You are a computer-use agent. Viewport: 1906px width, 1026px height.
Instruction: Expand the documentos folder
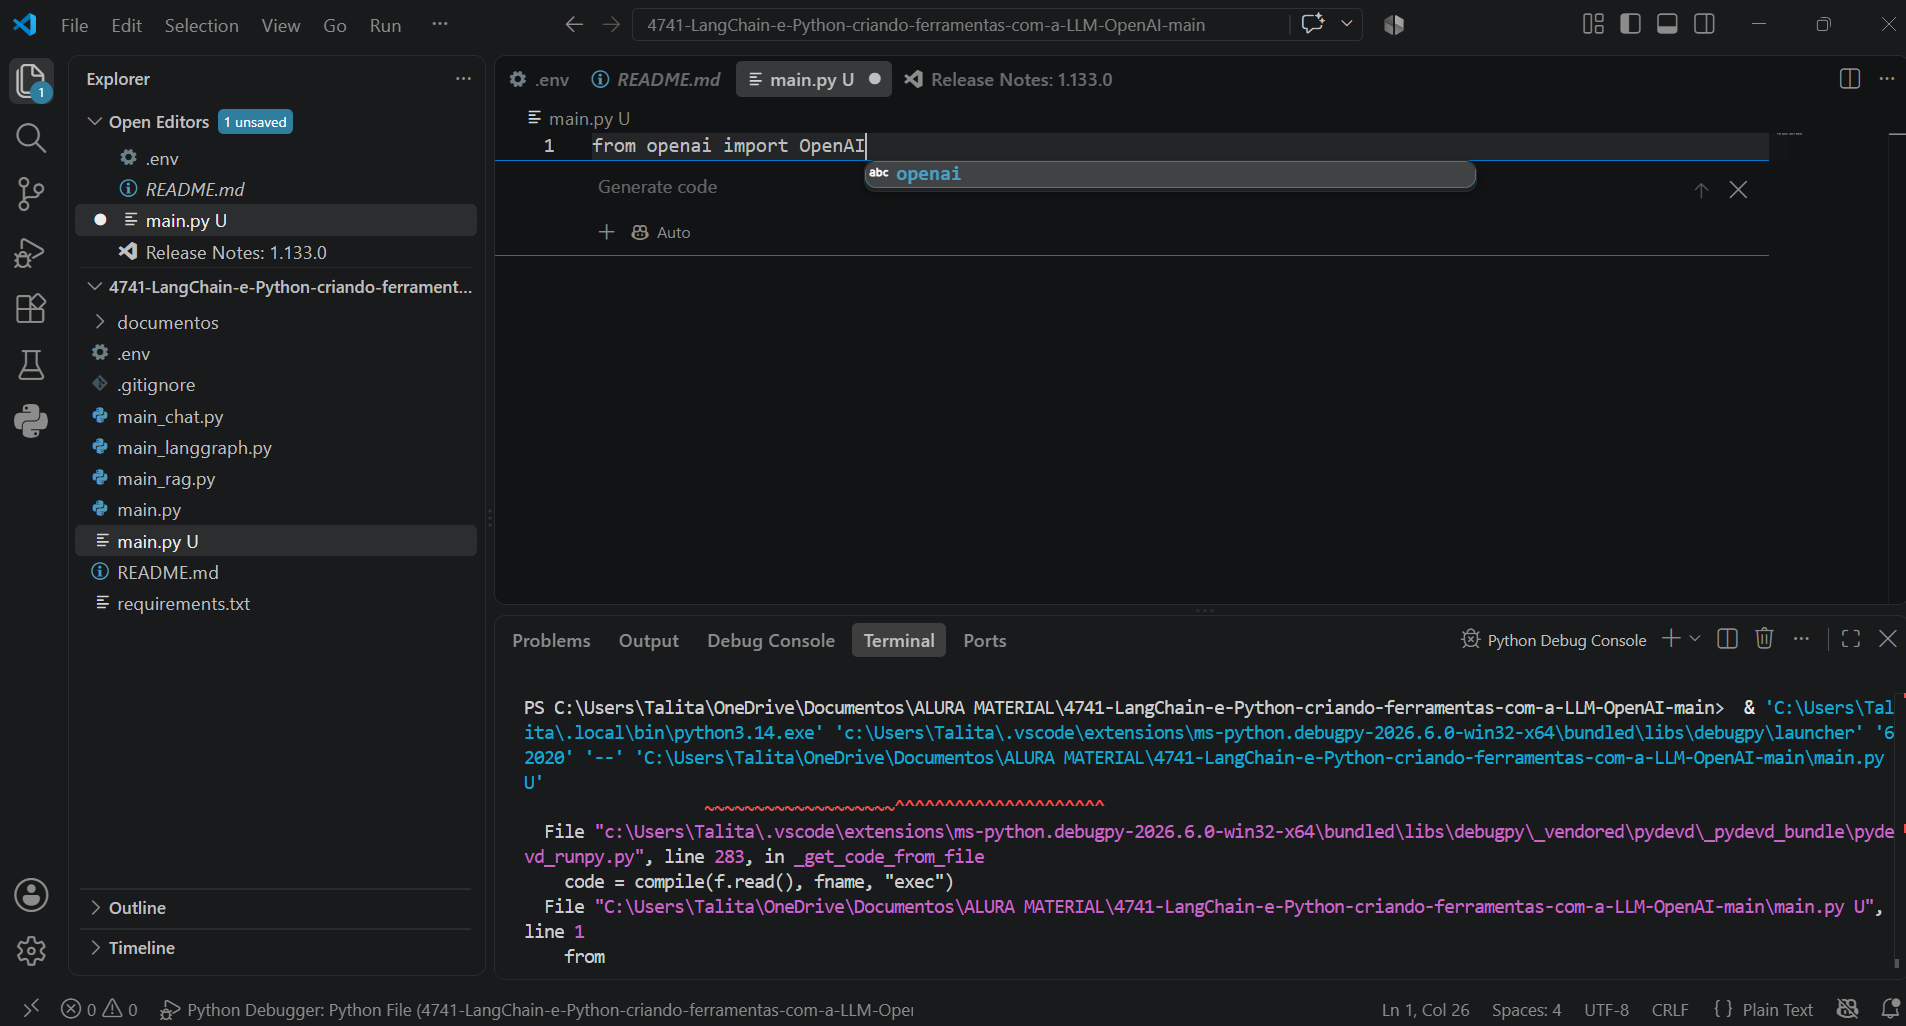point(167,323)
